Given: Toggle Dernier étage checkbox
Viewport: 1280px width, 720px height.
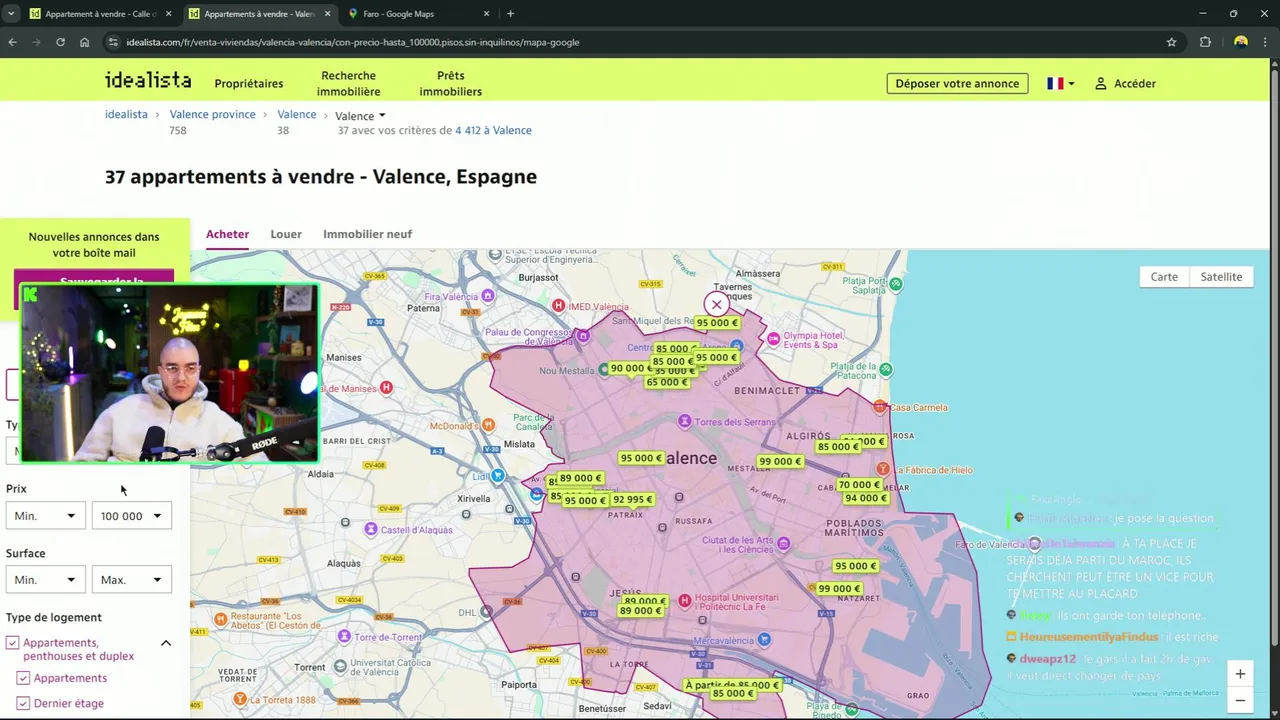Looking at the screenshot, I should (23, 704).
